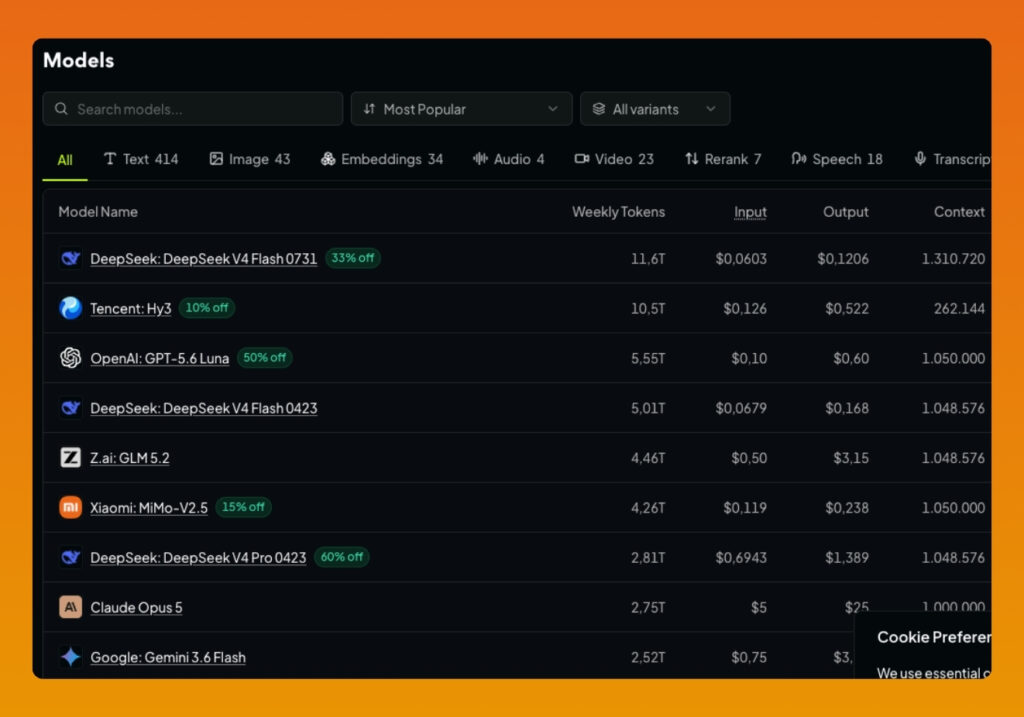
Task: Click the OpenAI logo icon in GPT-5.6 Luna row
Action: pyautogui.click(x=71, y=358)
